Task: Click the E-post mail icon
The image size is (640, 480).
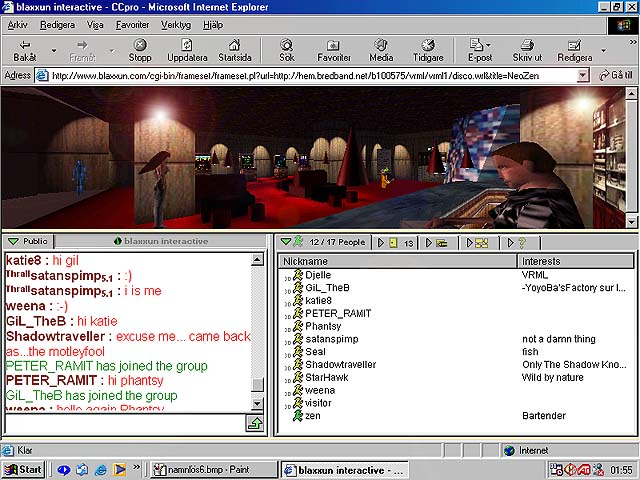Action: click(x=476, y=45)
